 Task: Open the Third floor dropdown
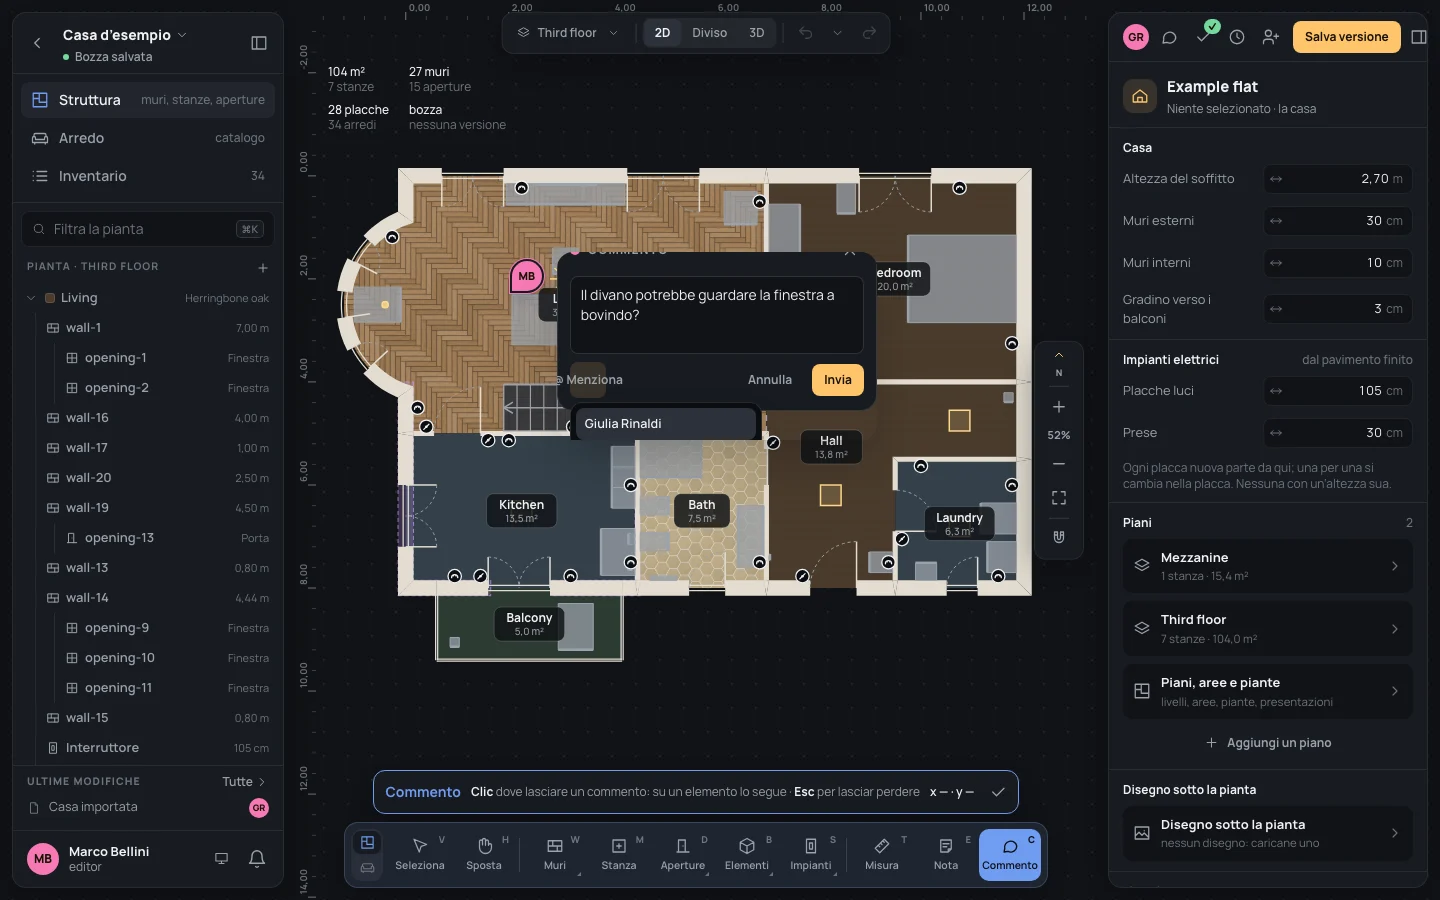coord(568,33)
